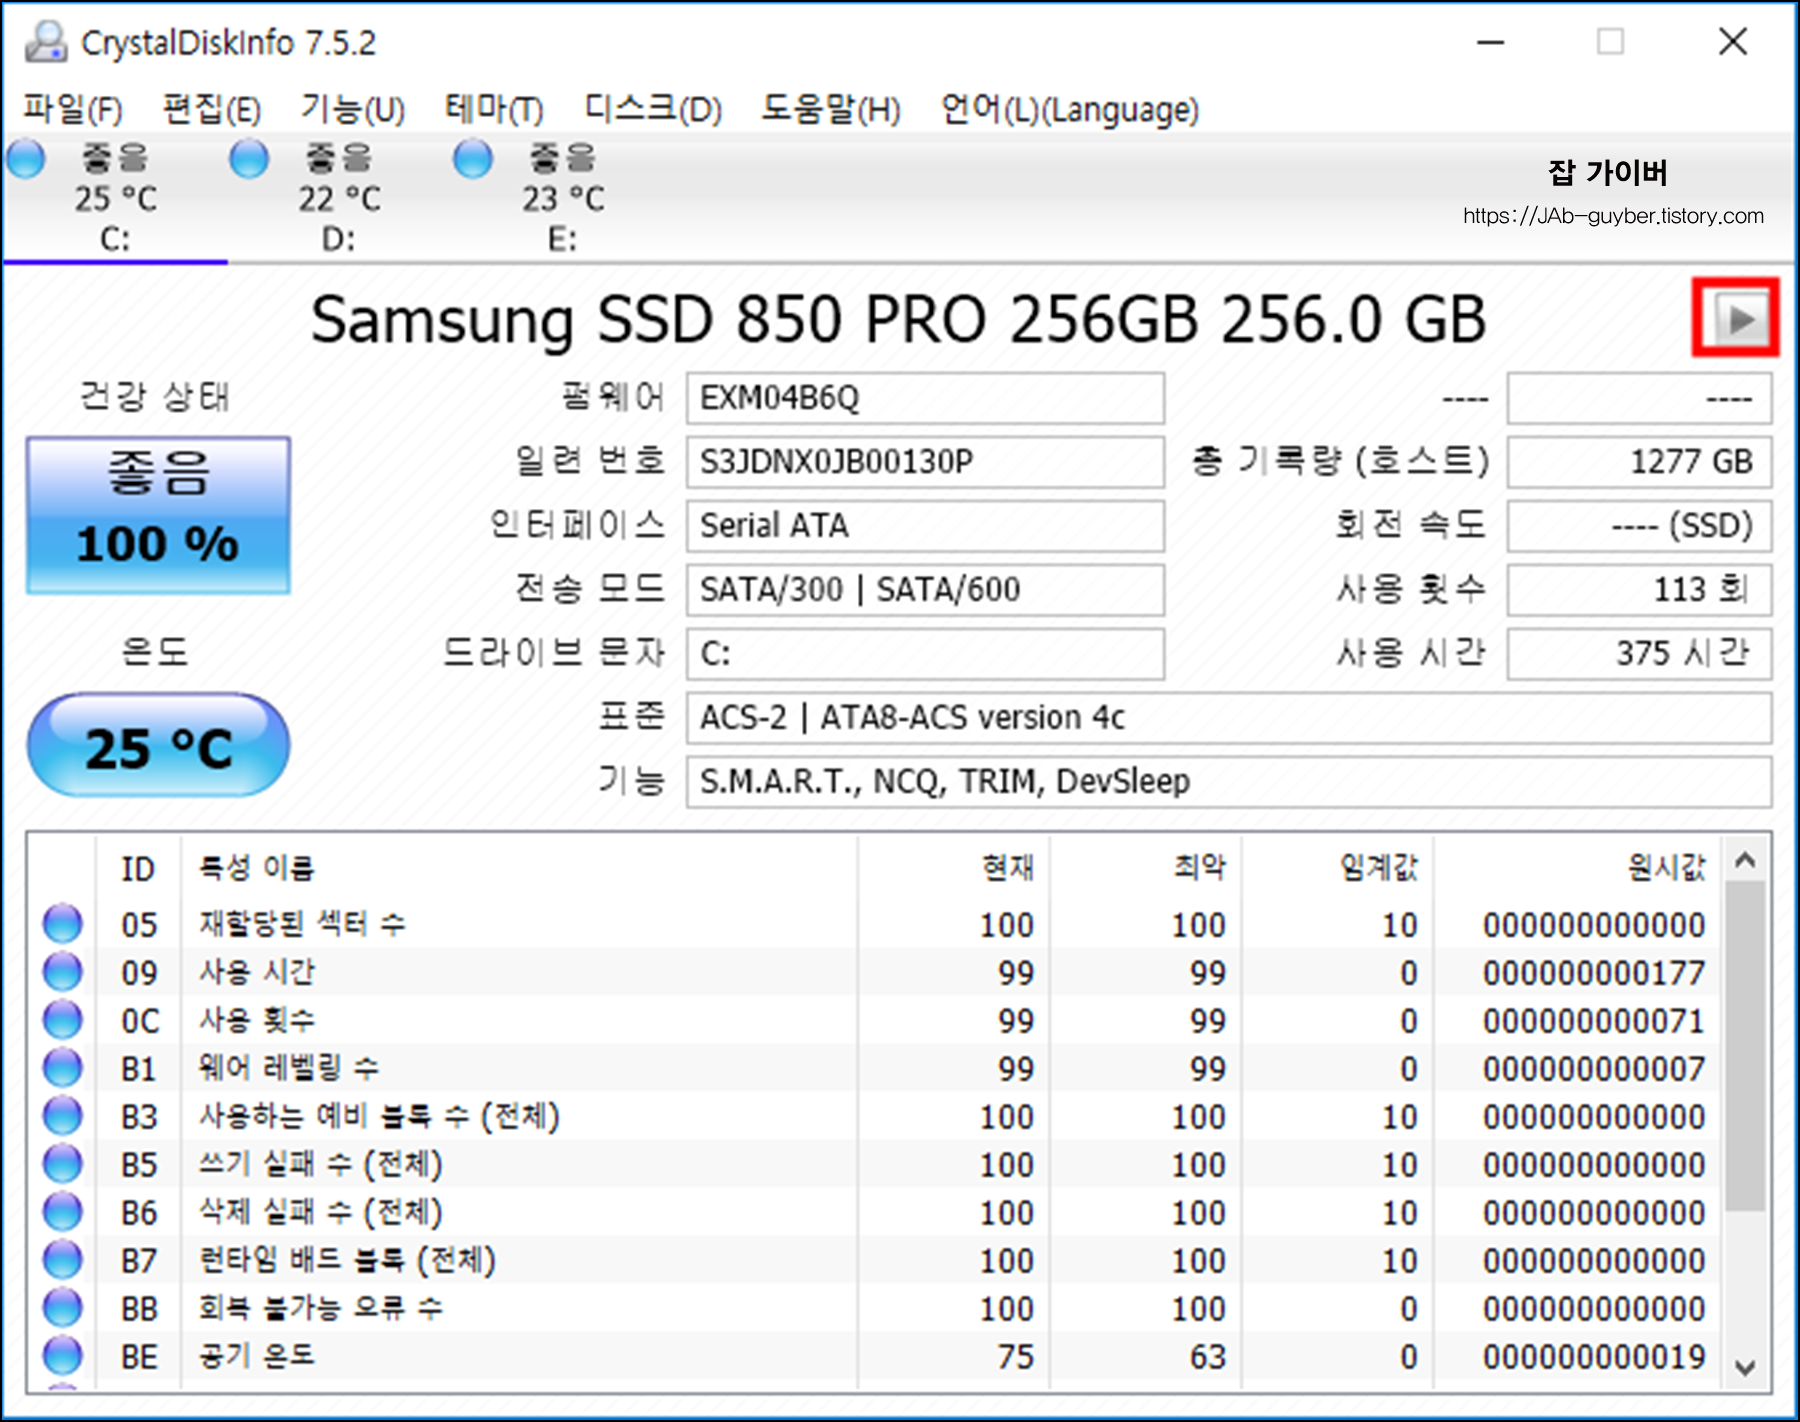Click raw value 000000000177
The image size is (1800, 1422).
click(x=1594, y=972)
